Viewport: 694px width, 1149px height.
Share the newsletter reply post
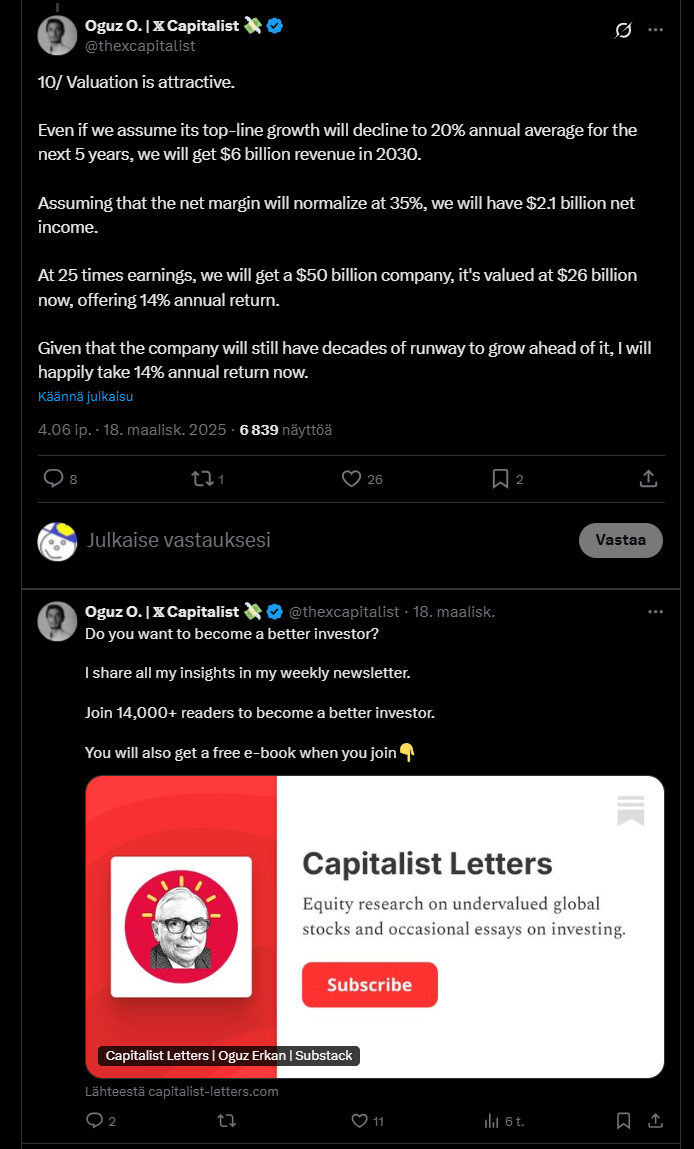655,1121
